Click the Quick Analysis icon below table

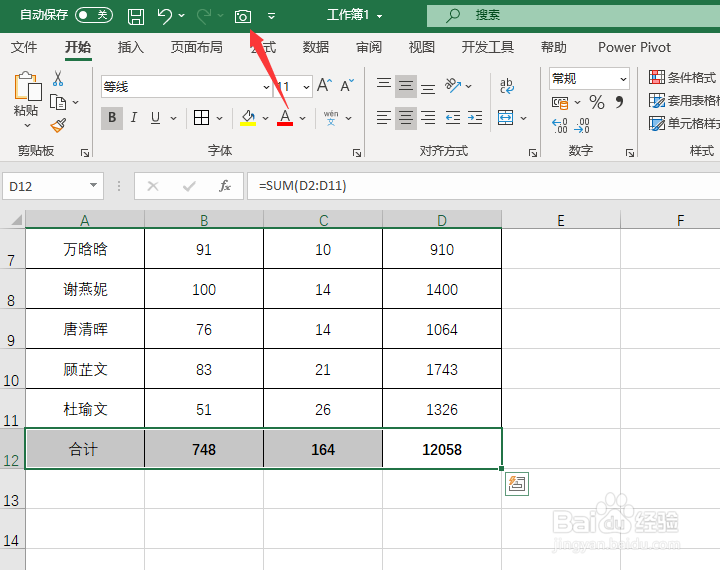click(x=517, y=484)
